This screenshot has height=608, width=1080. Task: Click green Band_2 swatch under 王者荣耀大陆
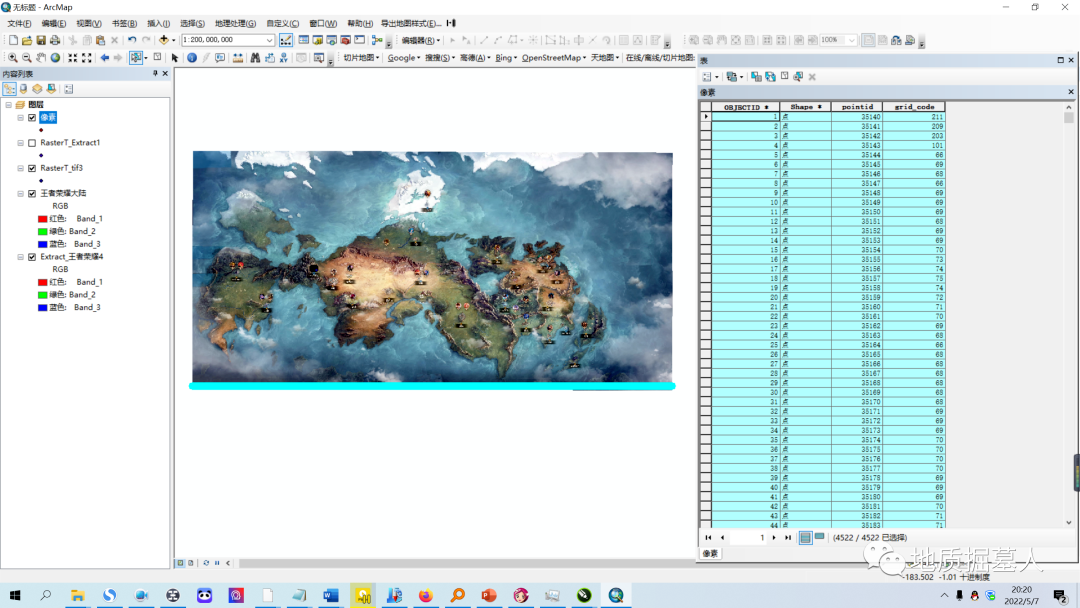(43, 231)
